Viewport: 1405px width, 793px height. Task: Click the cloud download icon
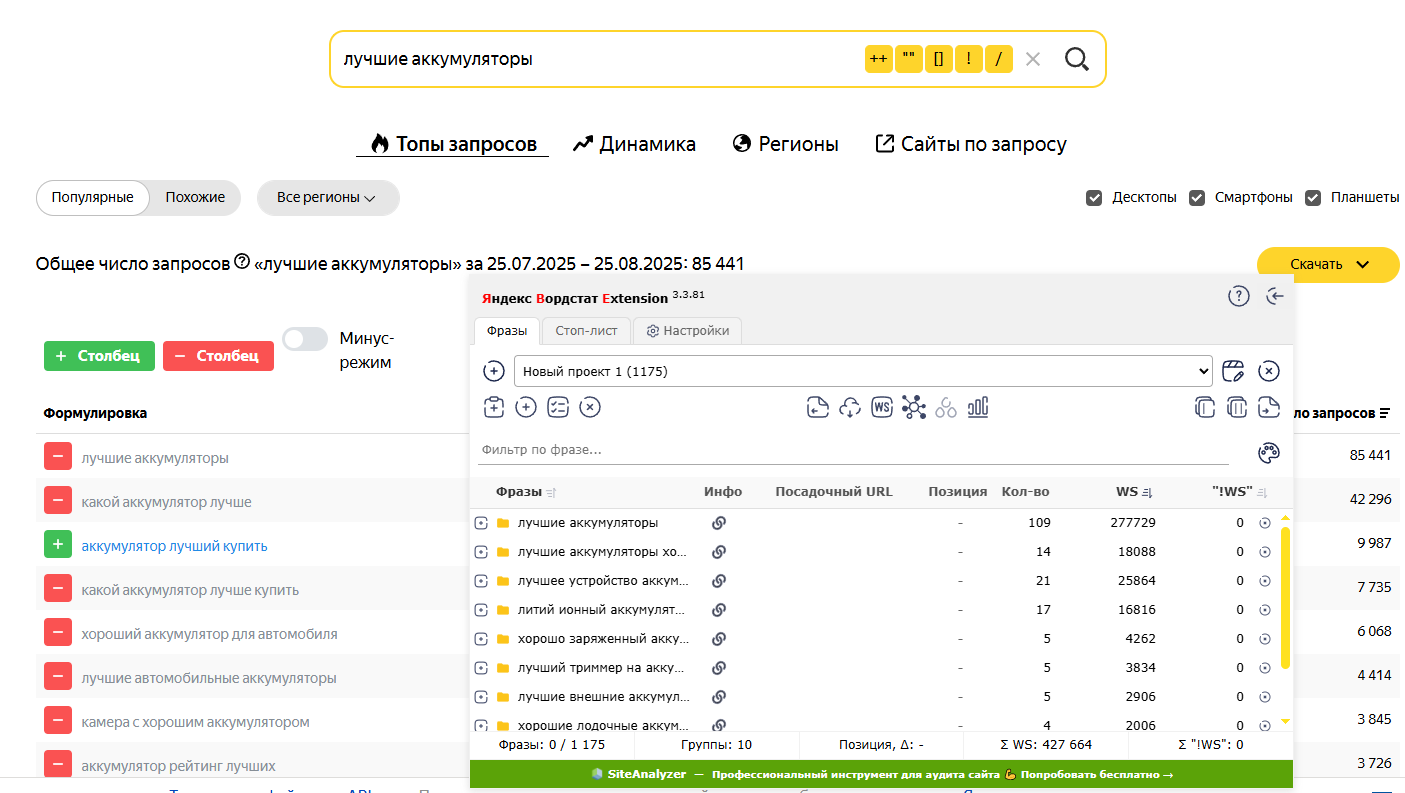point(850,407)
